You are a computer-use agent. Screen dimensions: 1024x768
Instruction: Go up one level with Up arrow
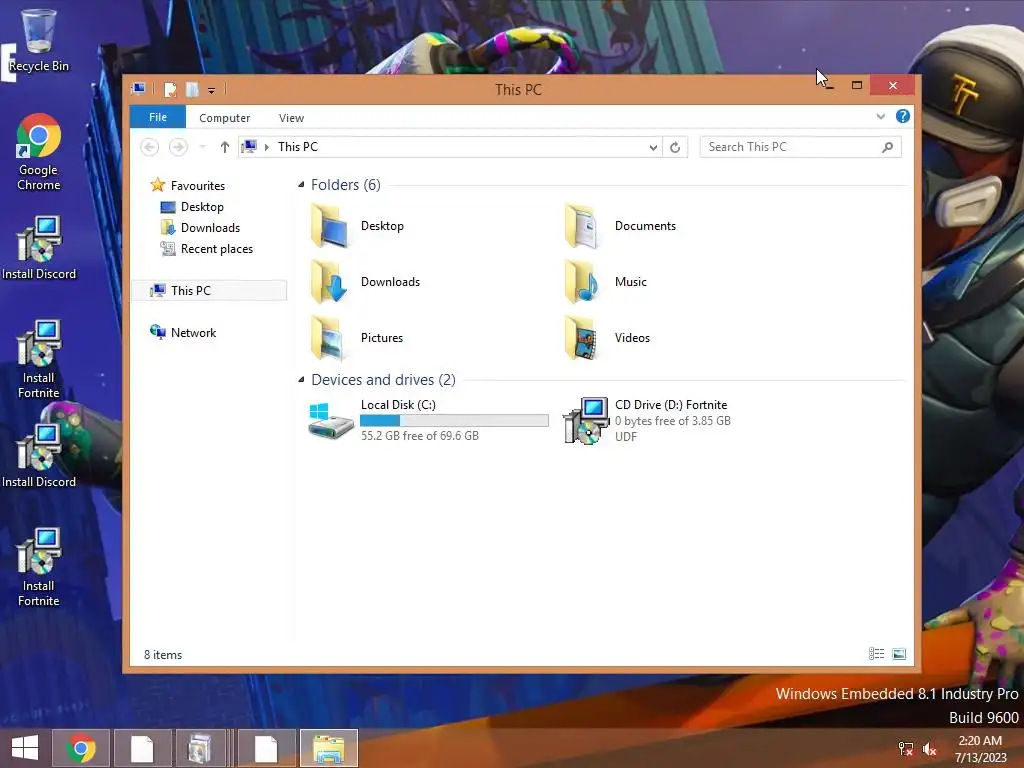[225, 147]
